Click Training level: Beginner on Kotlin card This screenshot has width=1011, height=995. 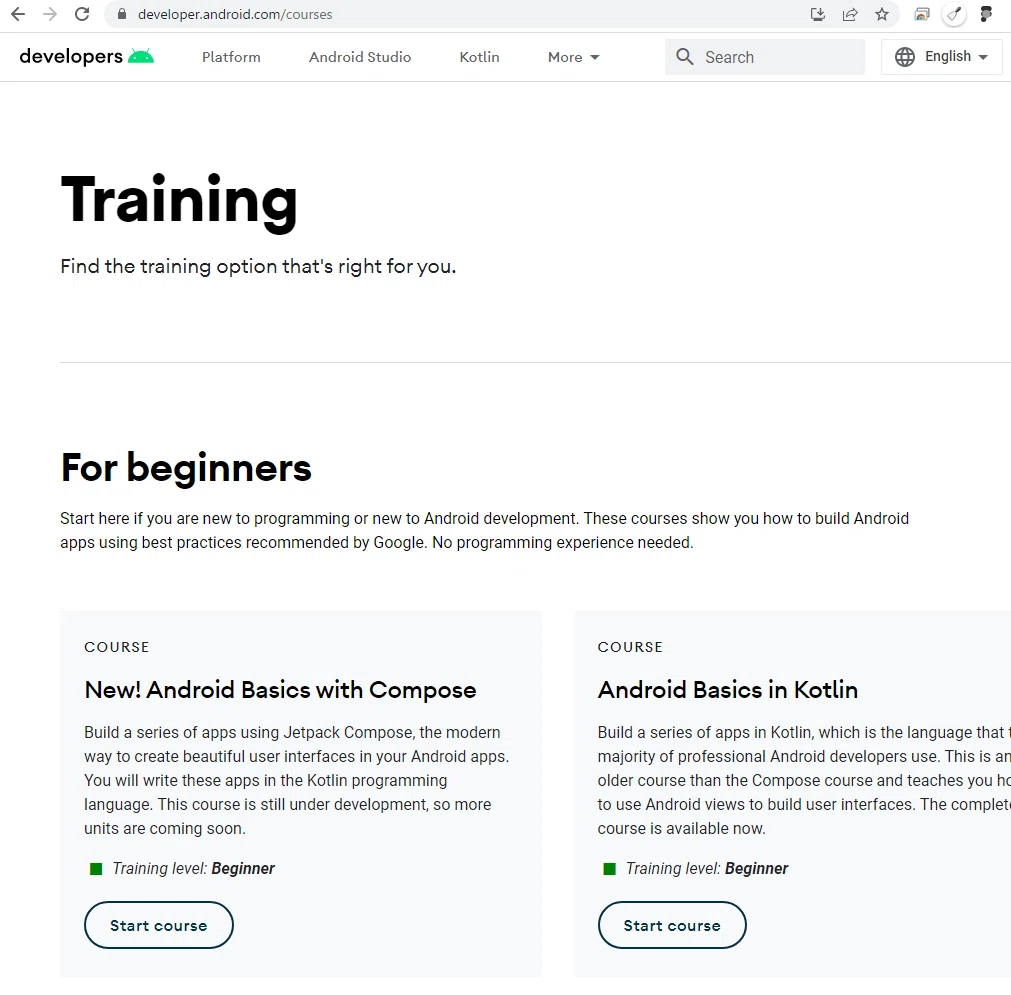(x=707, y=869)
